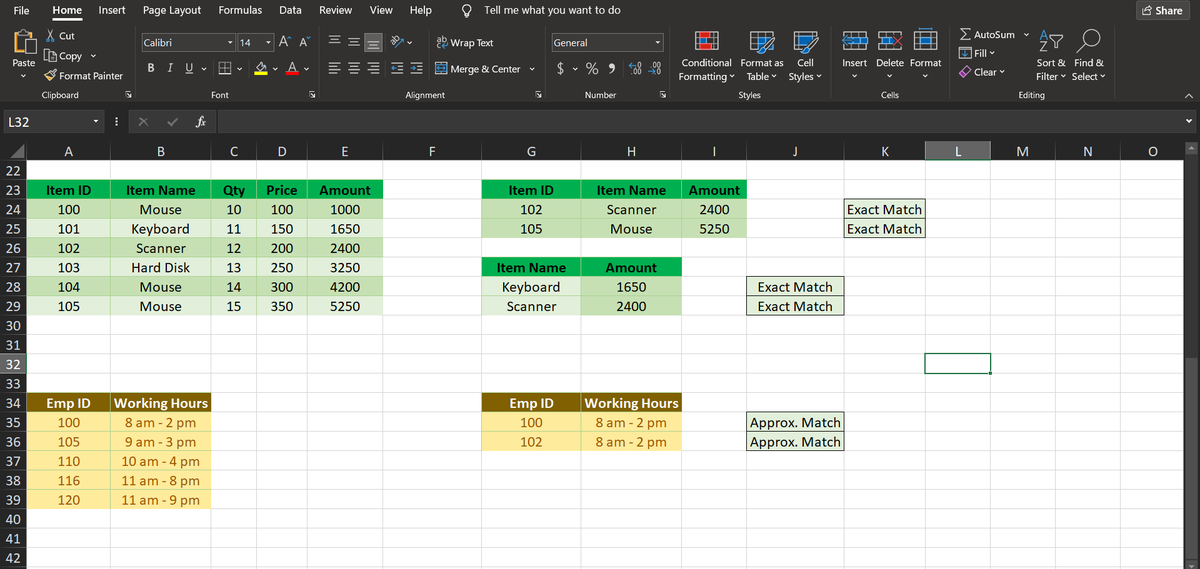Open the Font dialog launcher
This screenshot has height=569, width=1200.
[312, 95]
